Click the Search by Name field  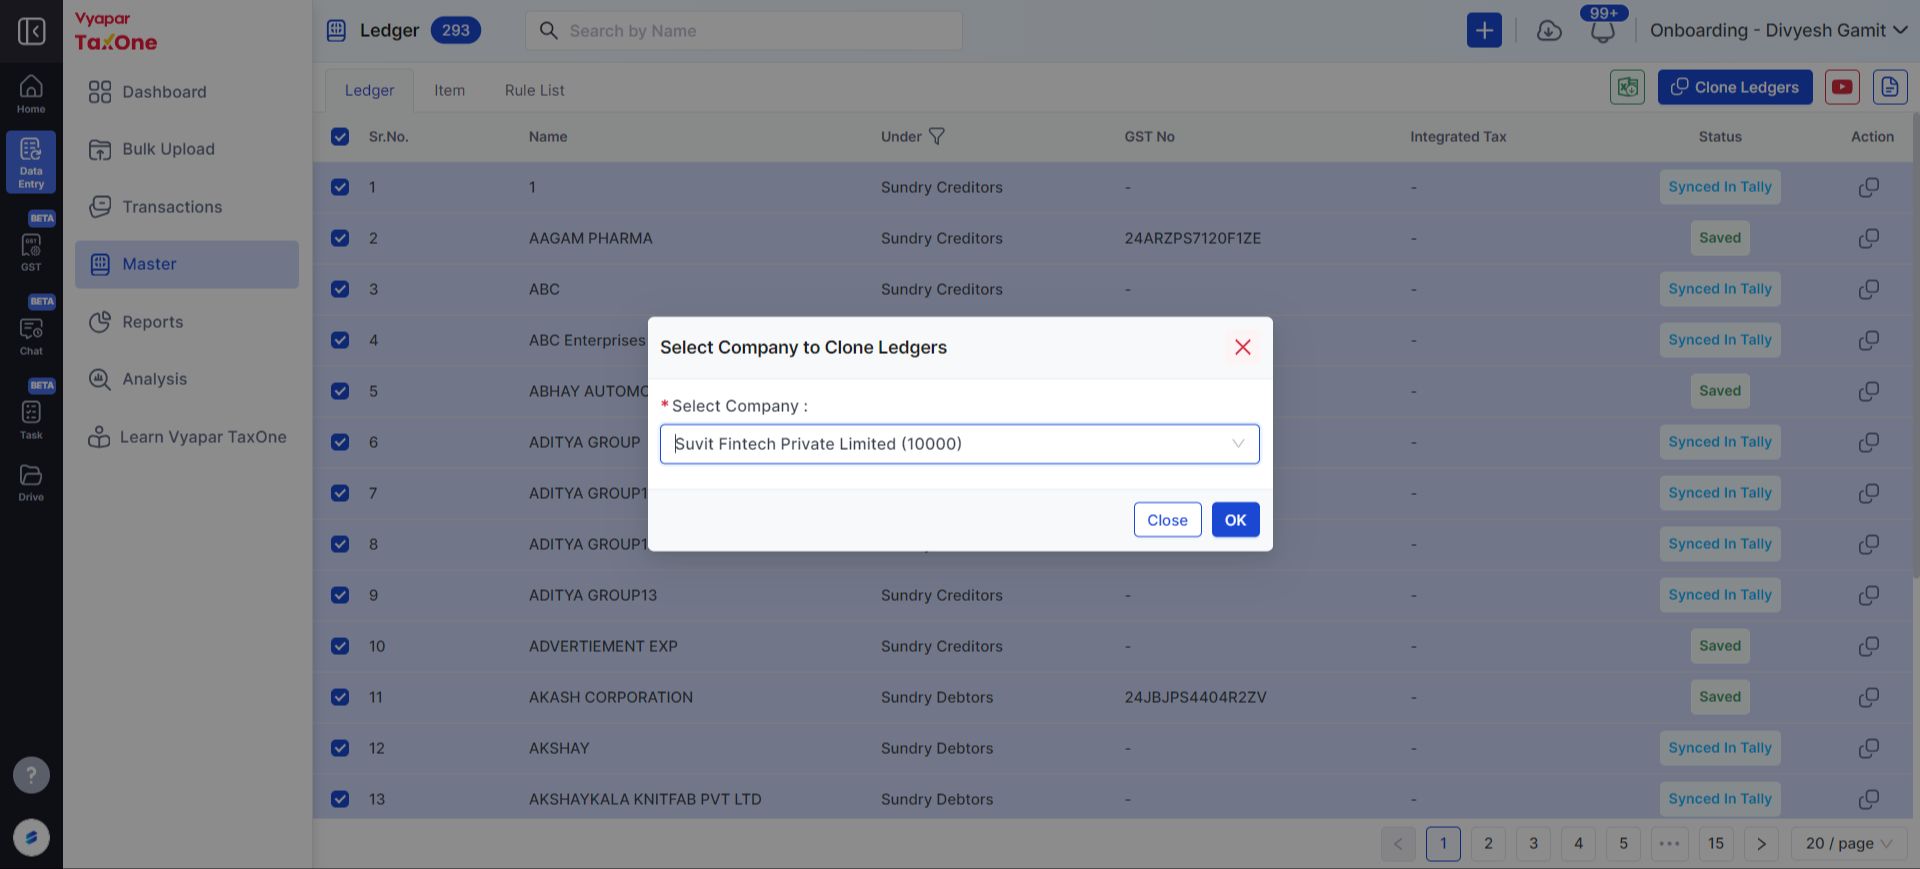(744, 31)
